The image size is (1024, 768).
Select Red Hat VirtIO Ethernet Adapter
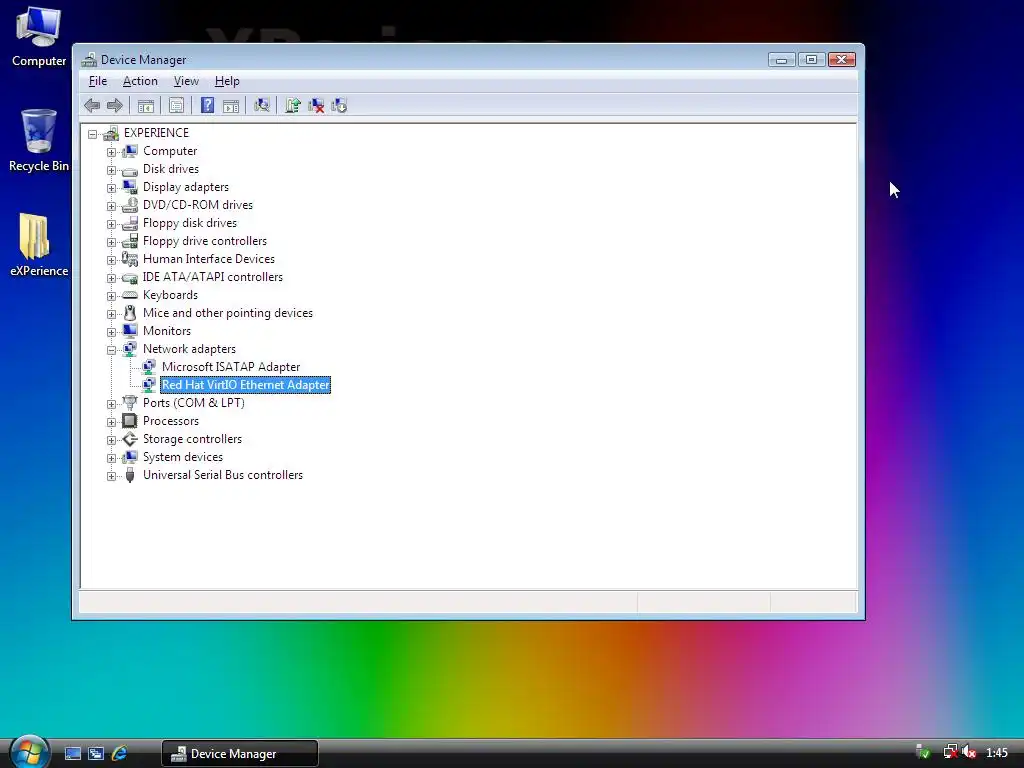click(x=246, y=385)
